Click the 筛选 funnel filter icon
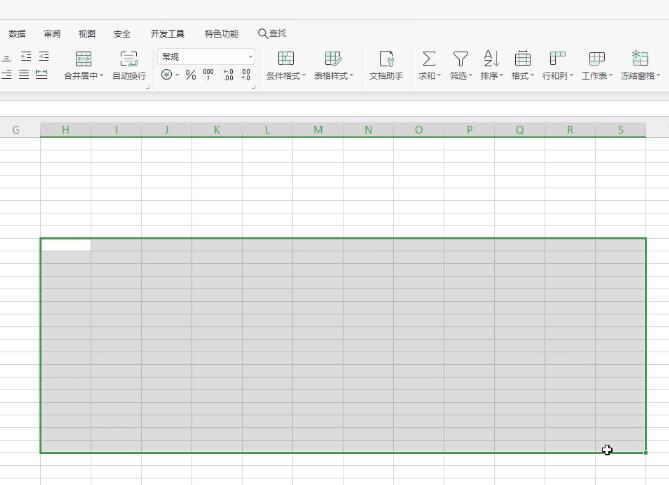Viewport: 669px width, 485px height. 460,58
